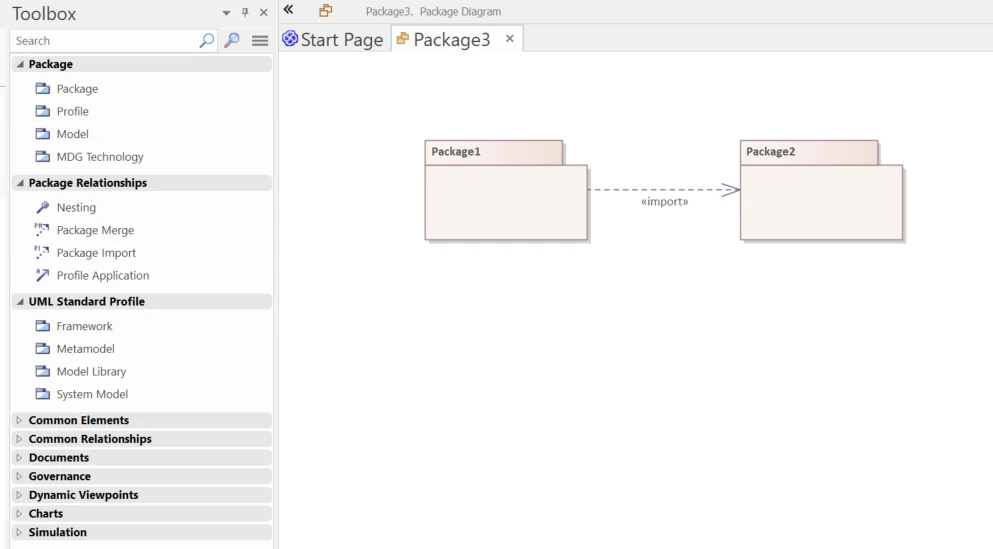The width and height of the screenshot is (993, 549).
Task: Expand the Simulation section
Action: (19, 532)
